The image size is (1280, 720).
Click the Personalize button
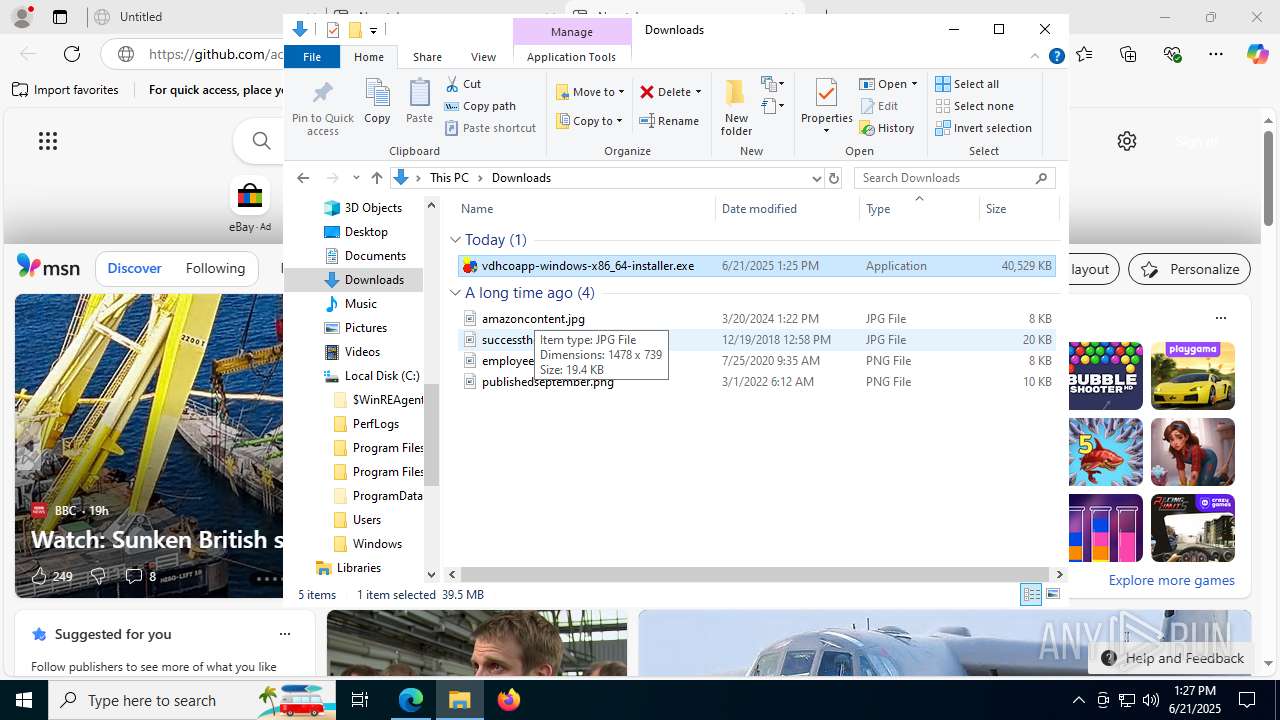[1190, 269]
